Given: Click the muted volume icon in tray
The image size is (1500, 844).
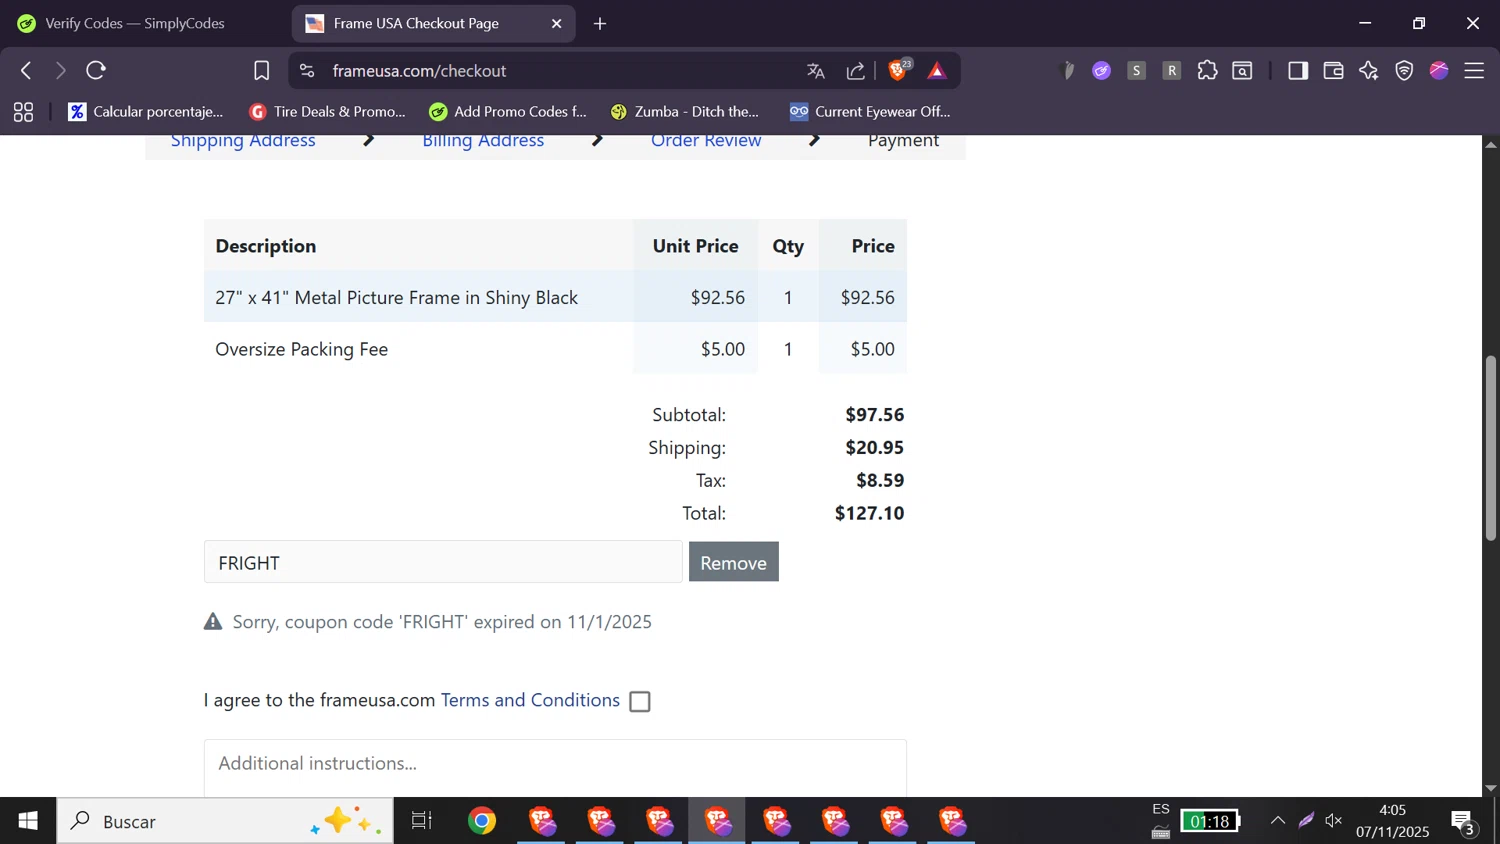Looking at the screenshot, I should coord(1333,821).
